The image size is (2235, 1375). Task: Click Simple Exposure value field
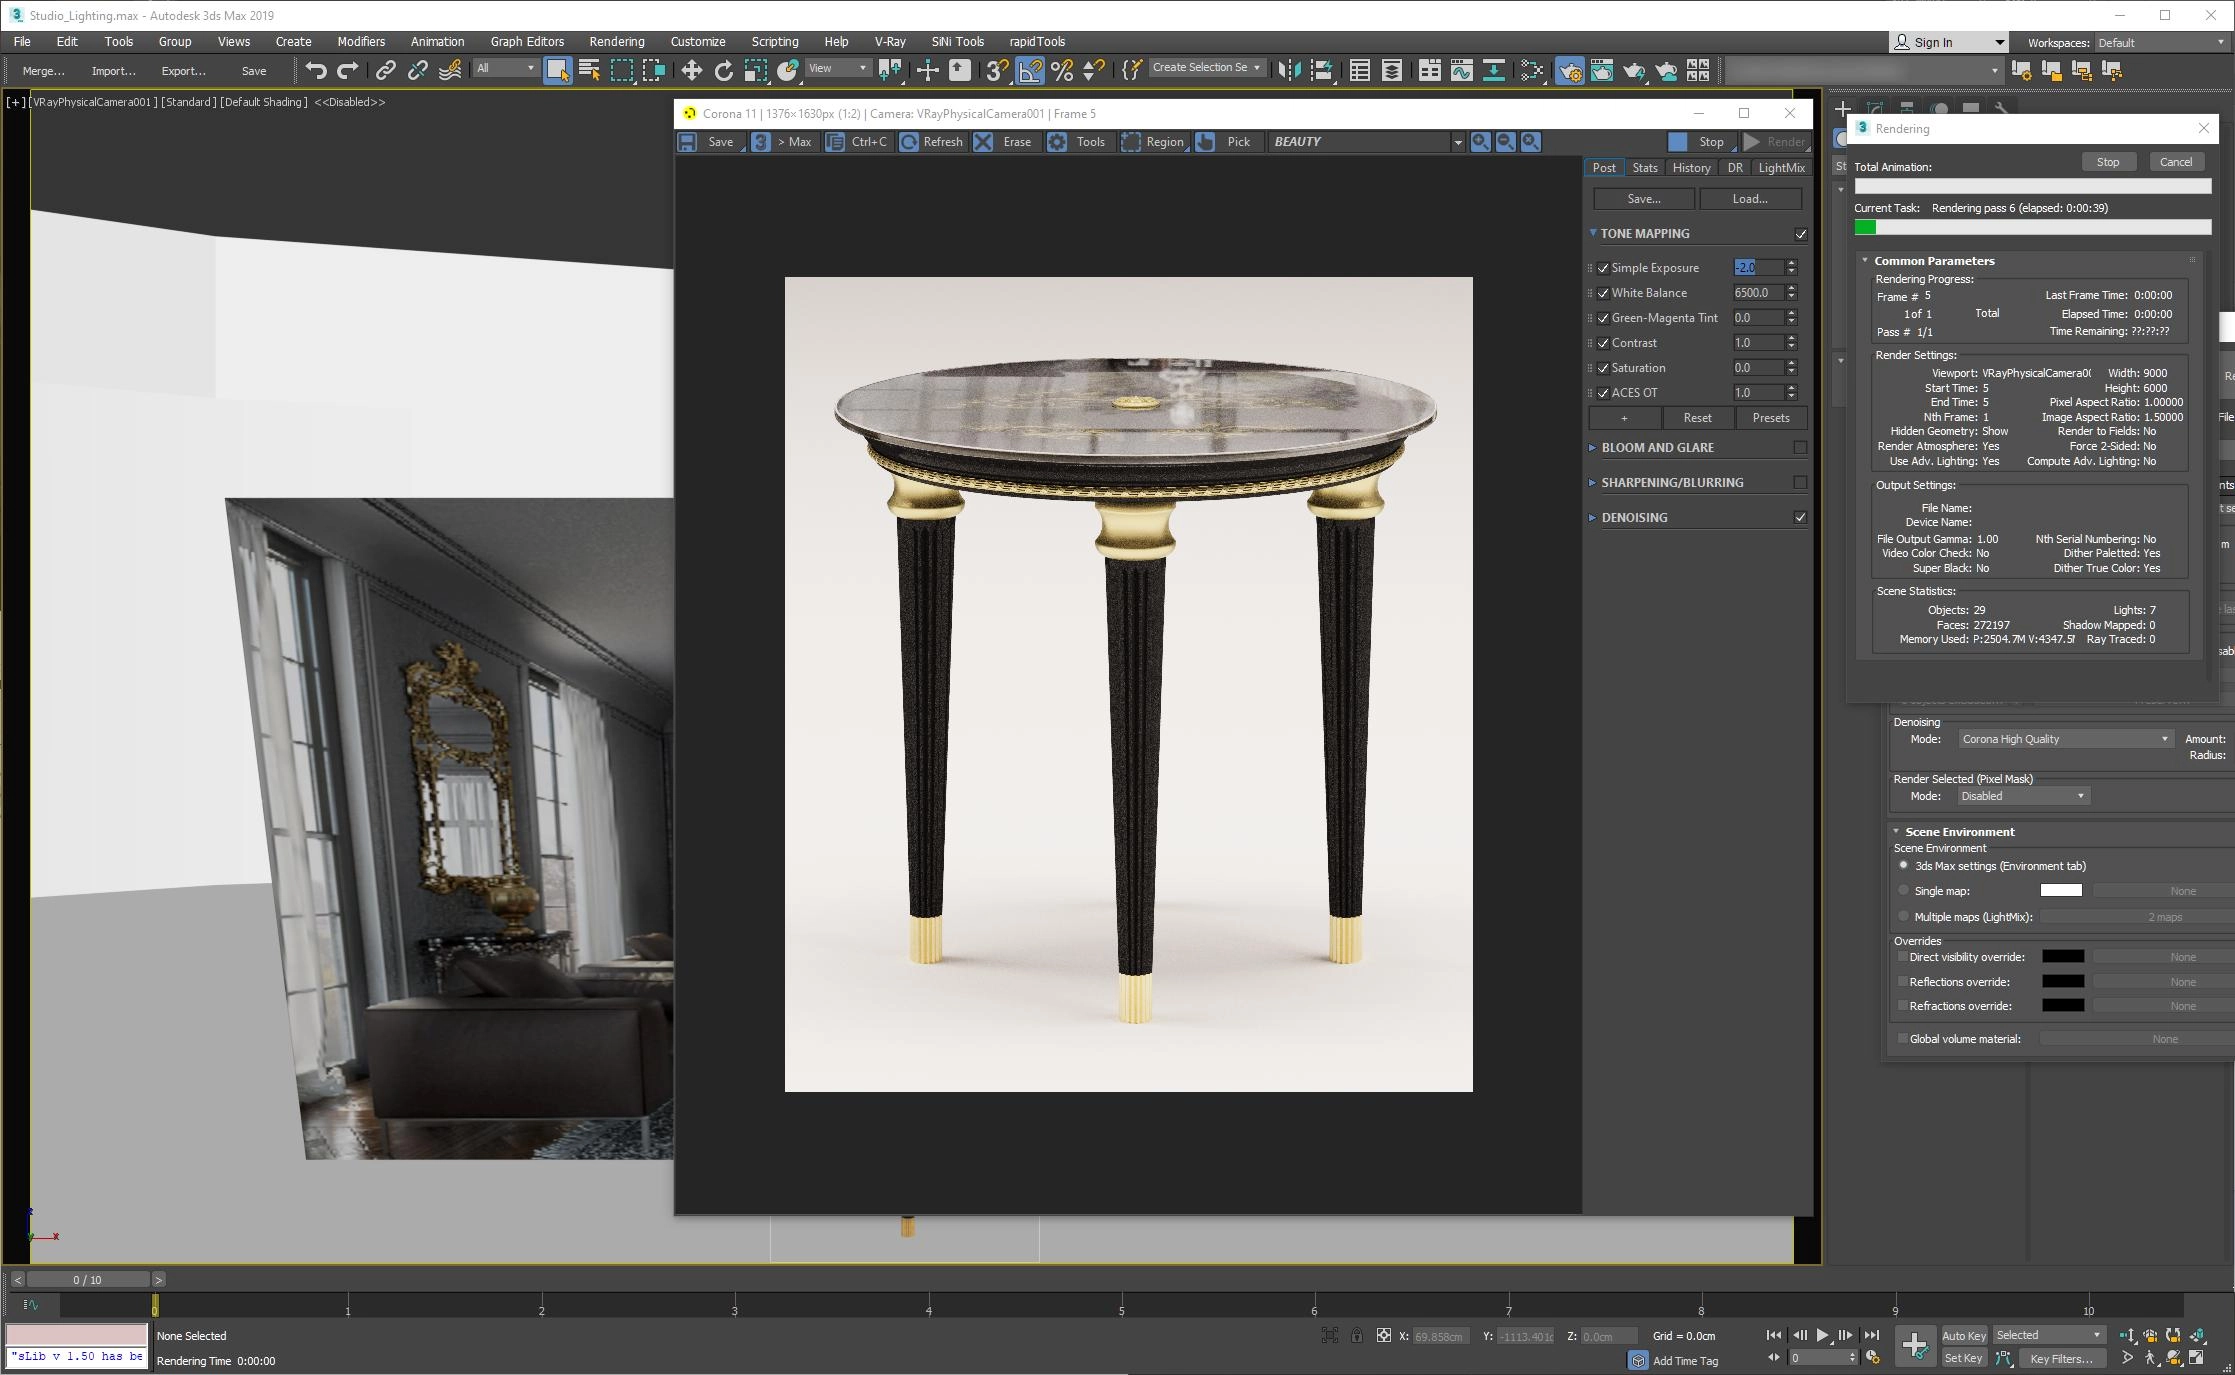[1758, 268]
